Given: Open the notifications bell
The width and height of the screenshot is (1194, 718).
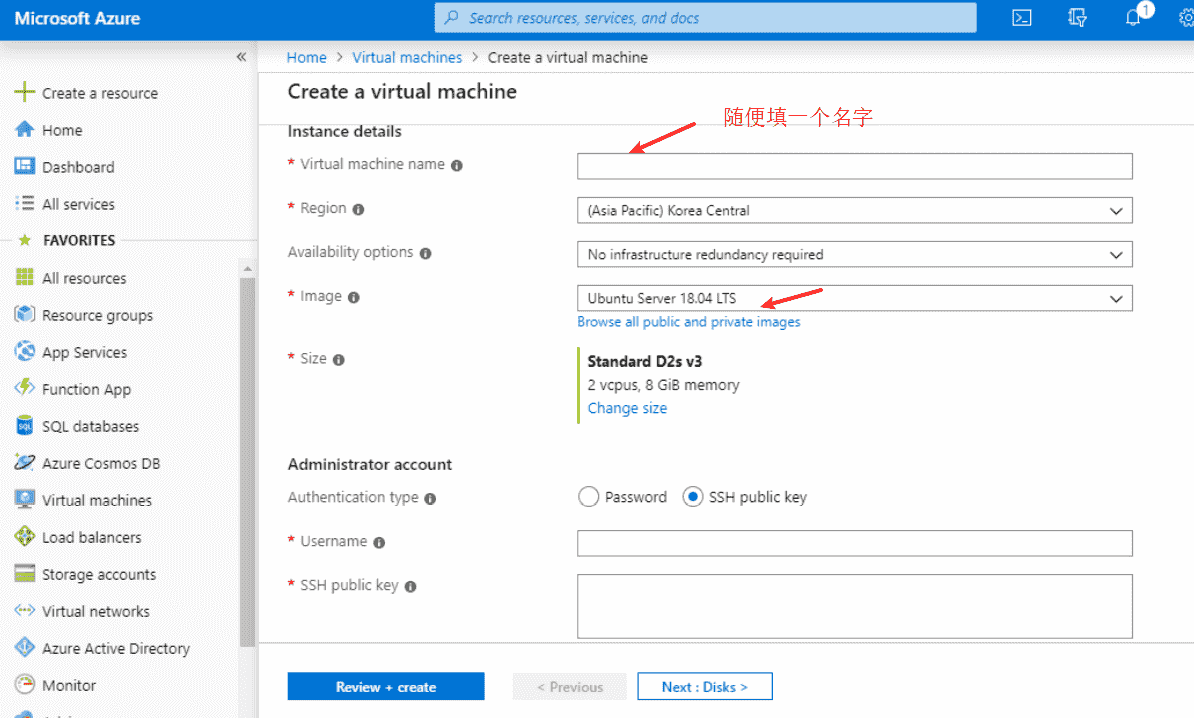Looking at the screenshot, I should tap(1133, 18).
